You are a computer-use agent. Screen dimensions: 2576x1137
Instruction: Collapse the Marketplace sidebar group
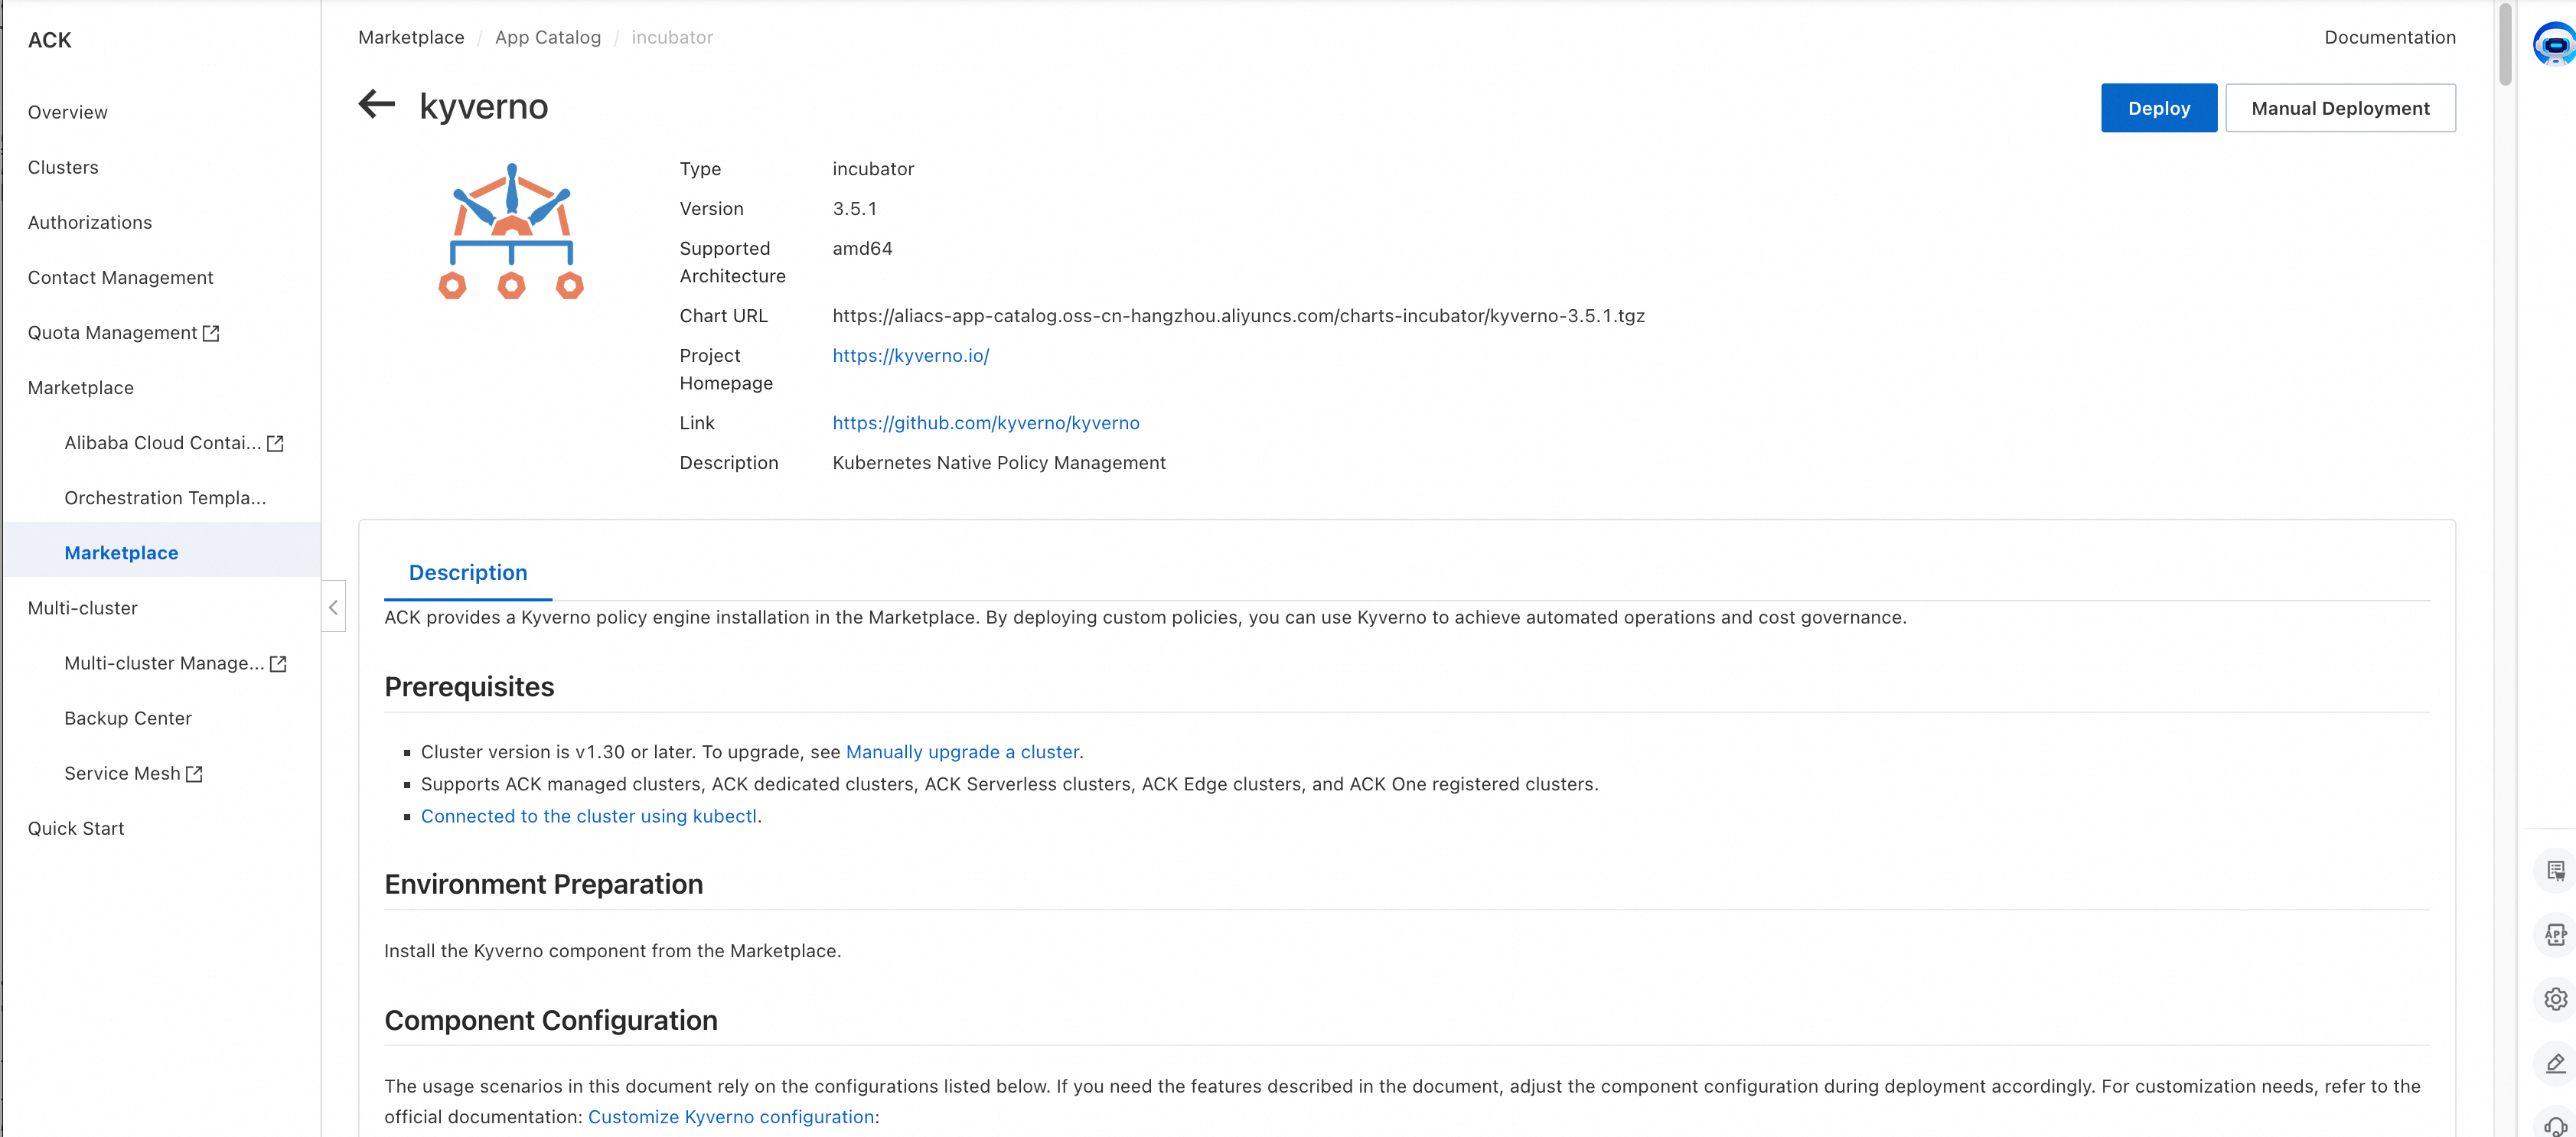81,388
